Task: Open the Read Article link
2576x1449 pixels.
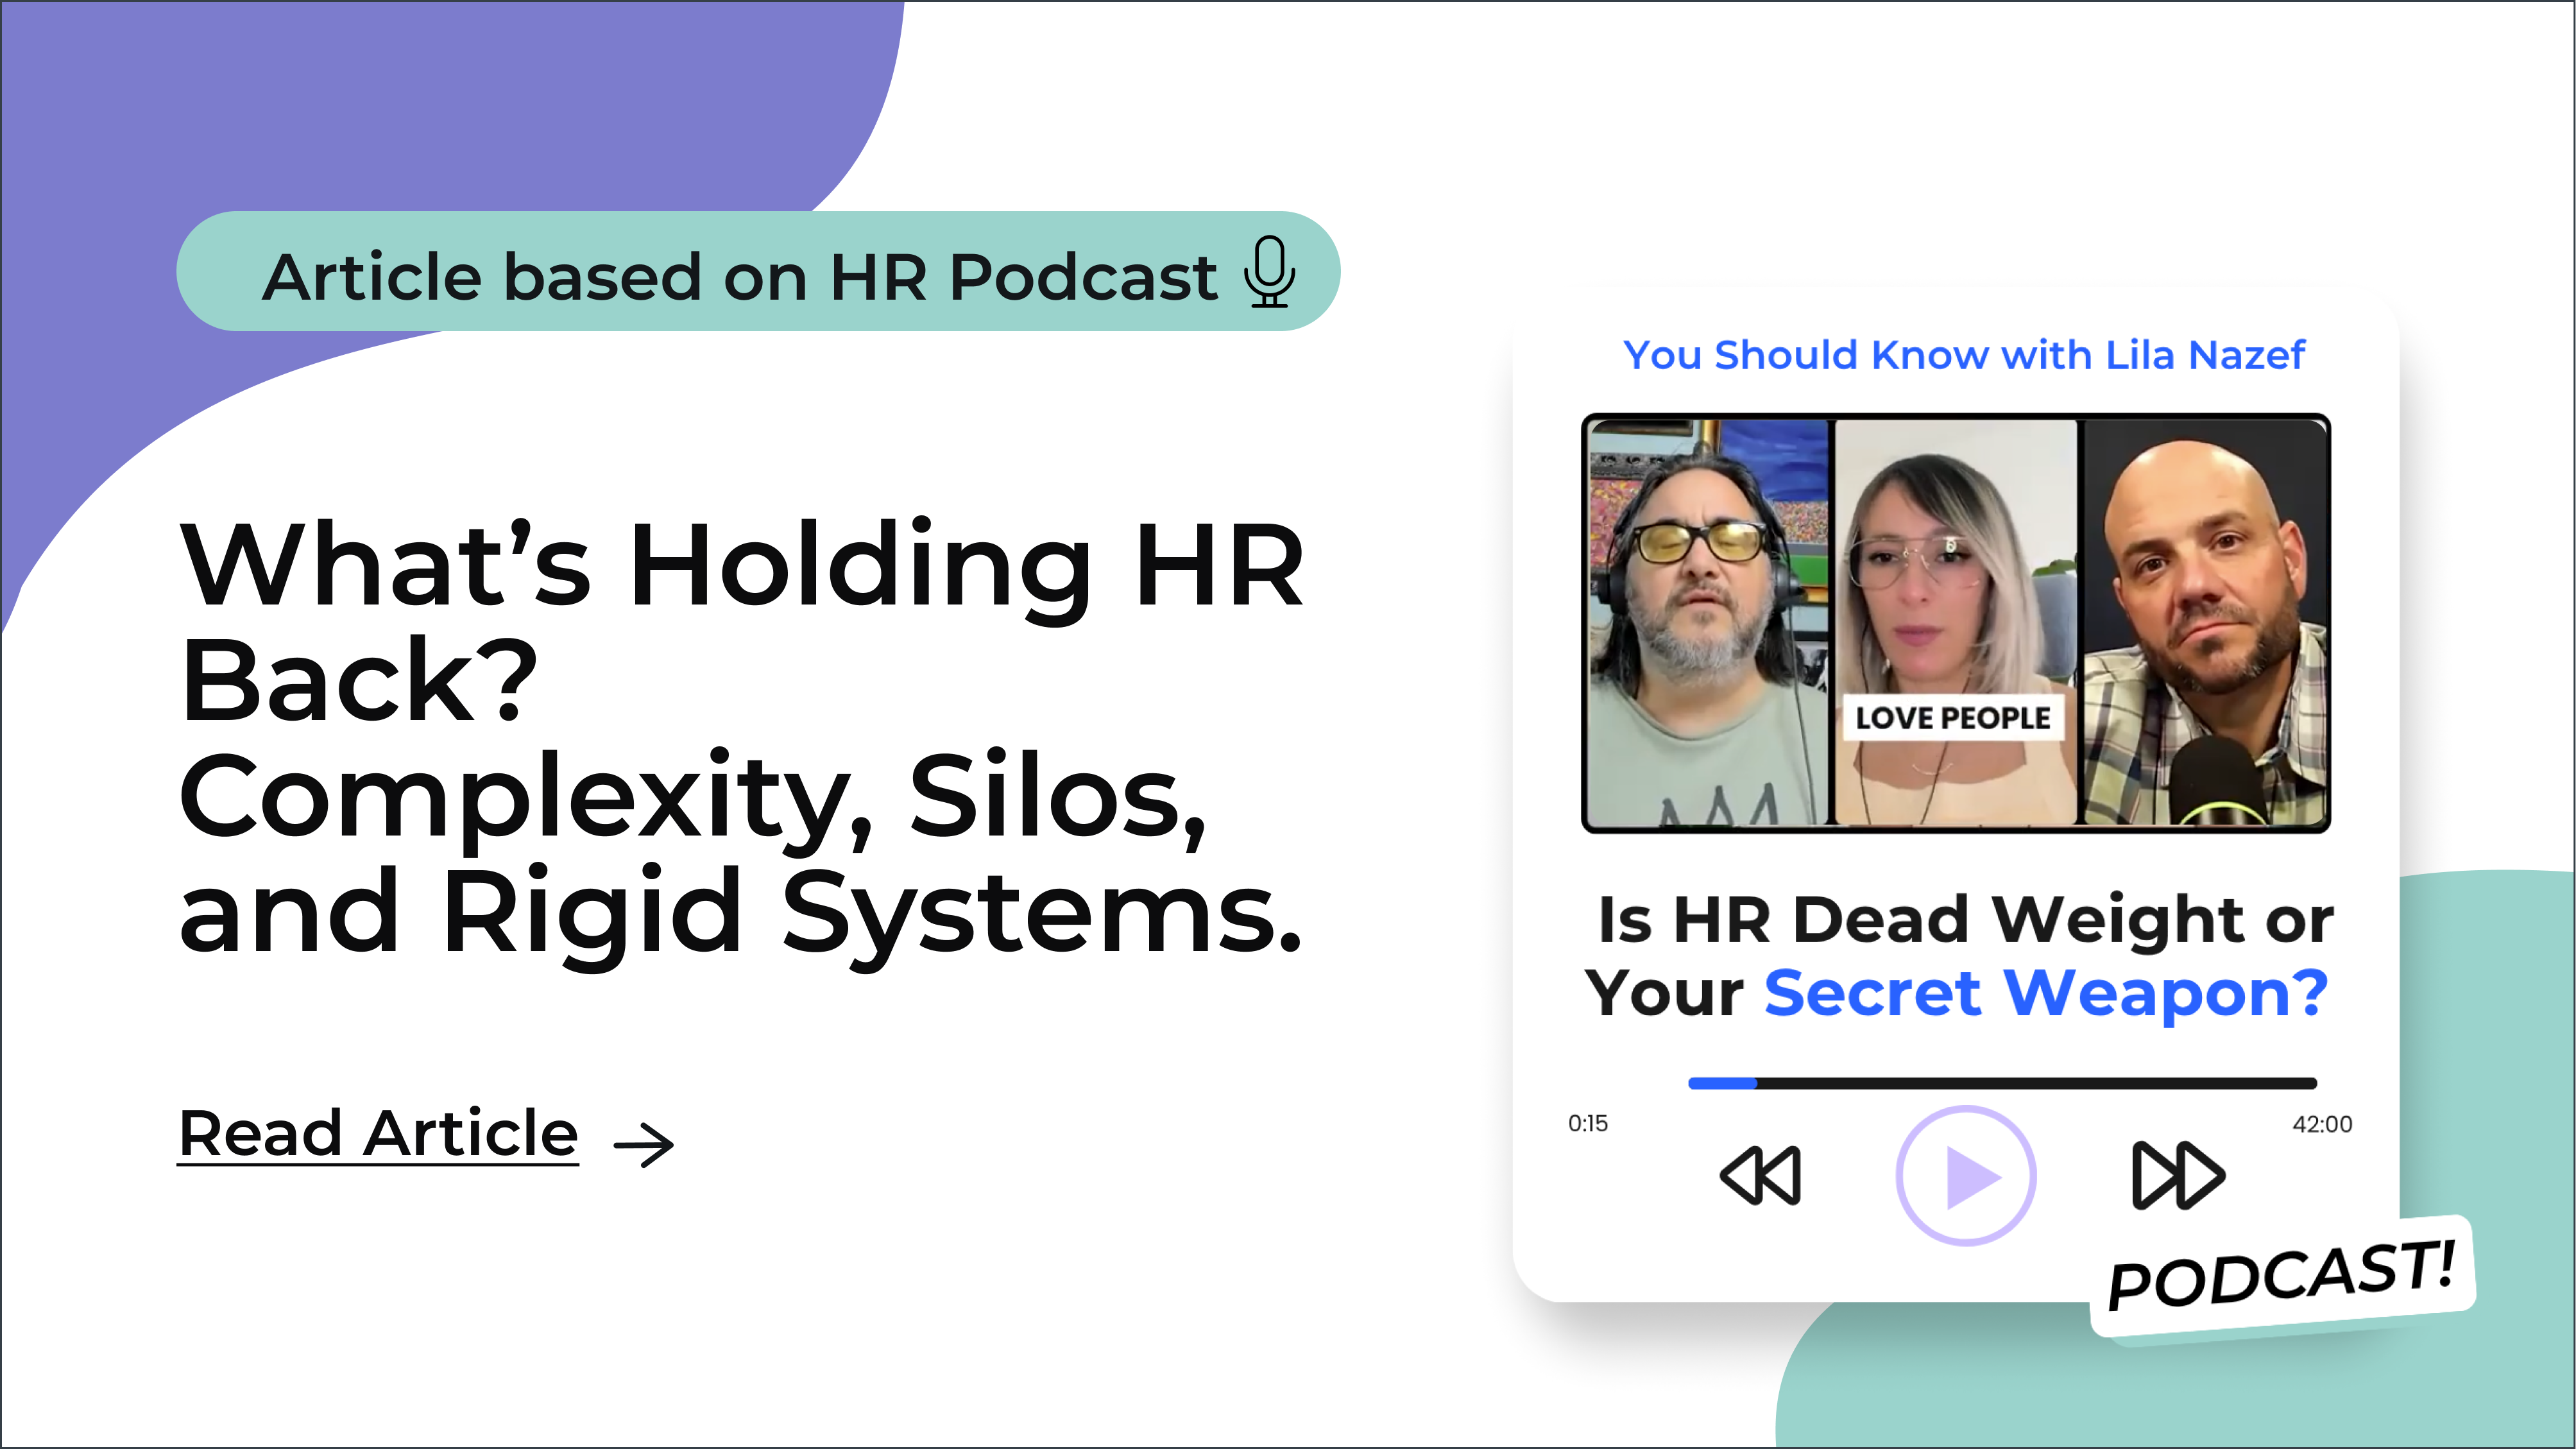Action: tap(378, 1134)
